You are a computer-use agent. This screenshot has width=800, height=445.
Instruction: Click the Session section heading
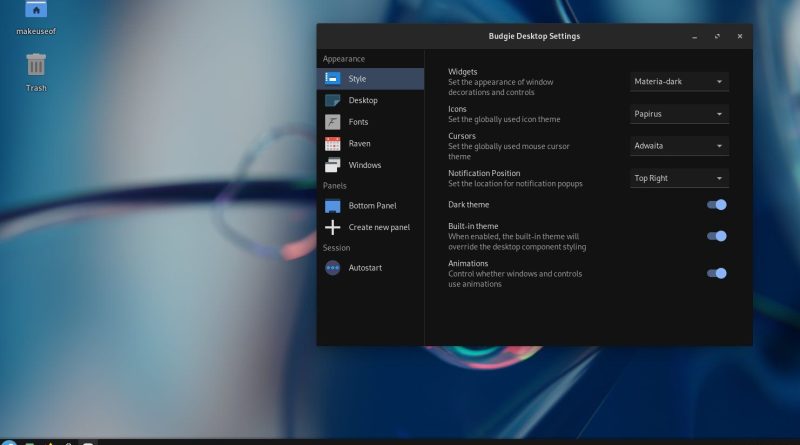[x=336, y=248]
